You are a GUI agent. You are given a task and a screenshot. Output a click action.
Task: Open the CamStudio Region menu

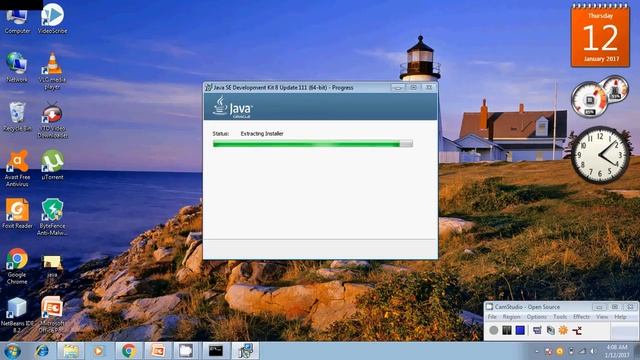(x=511, y=317)
